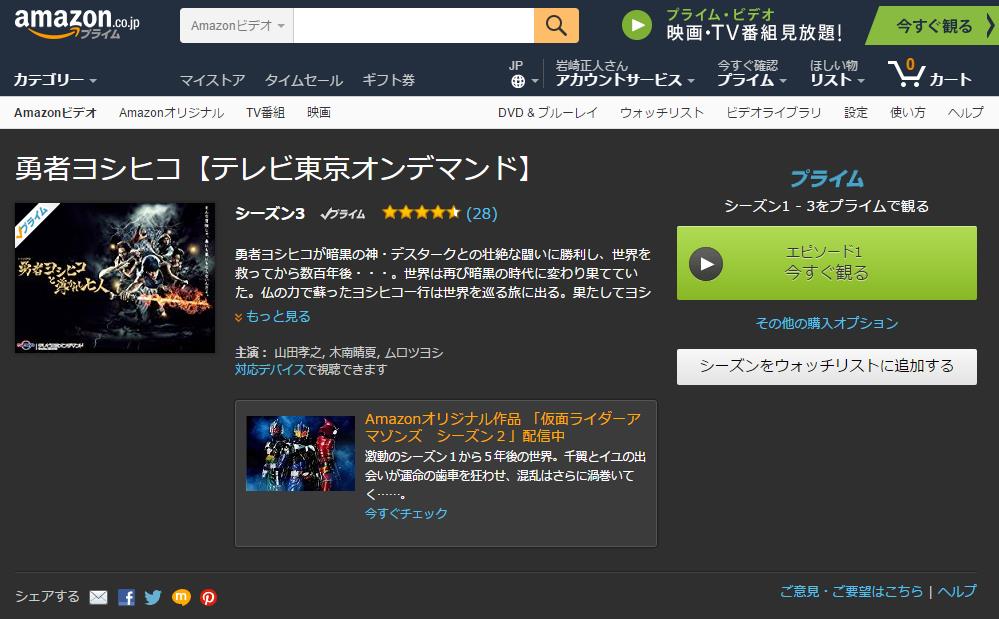
Task: Click the JP globe language icon
Action: click(x=518, y=81)
